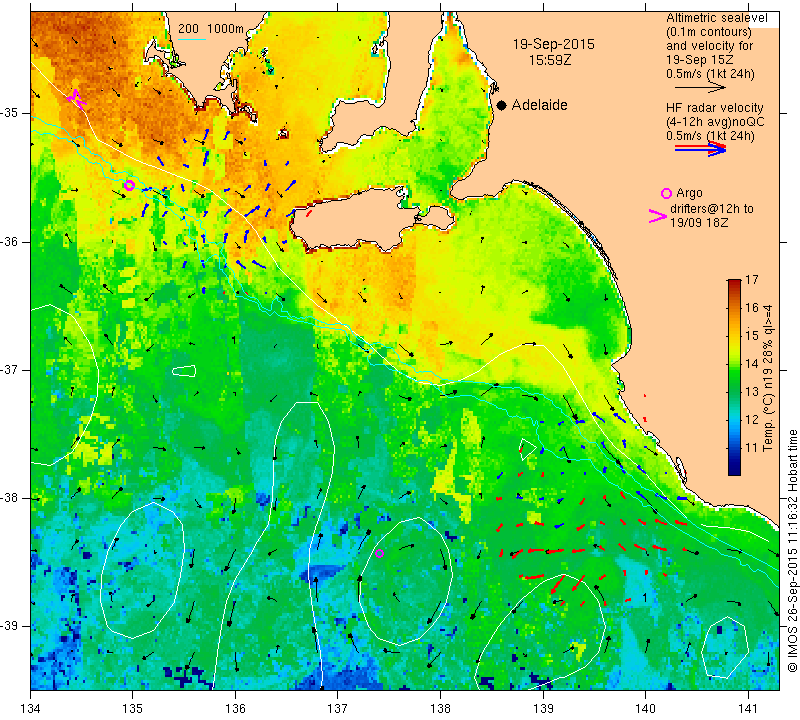
Task: Click the small white closed contour near 135.5°E, 37°S
Action: (x=184, y=371)
